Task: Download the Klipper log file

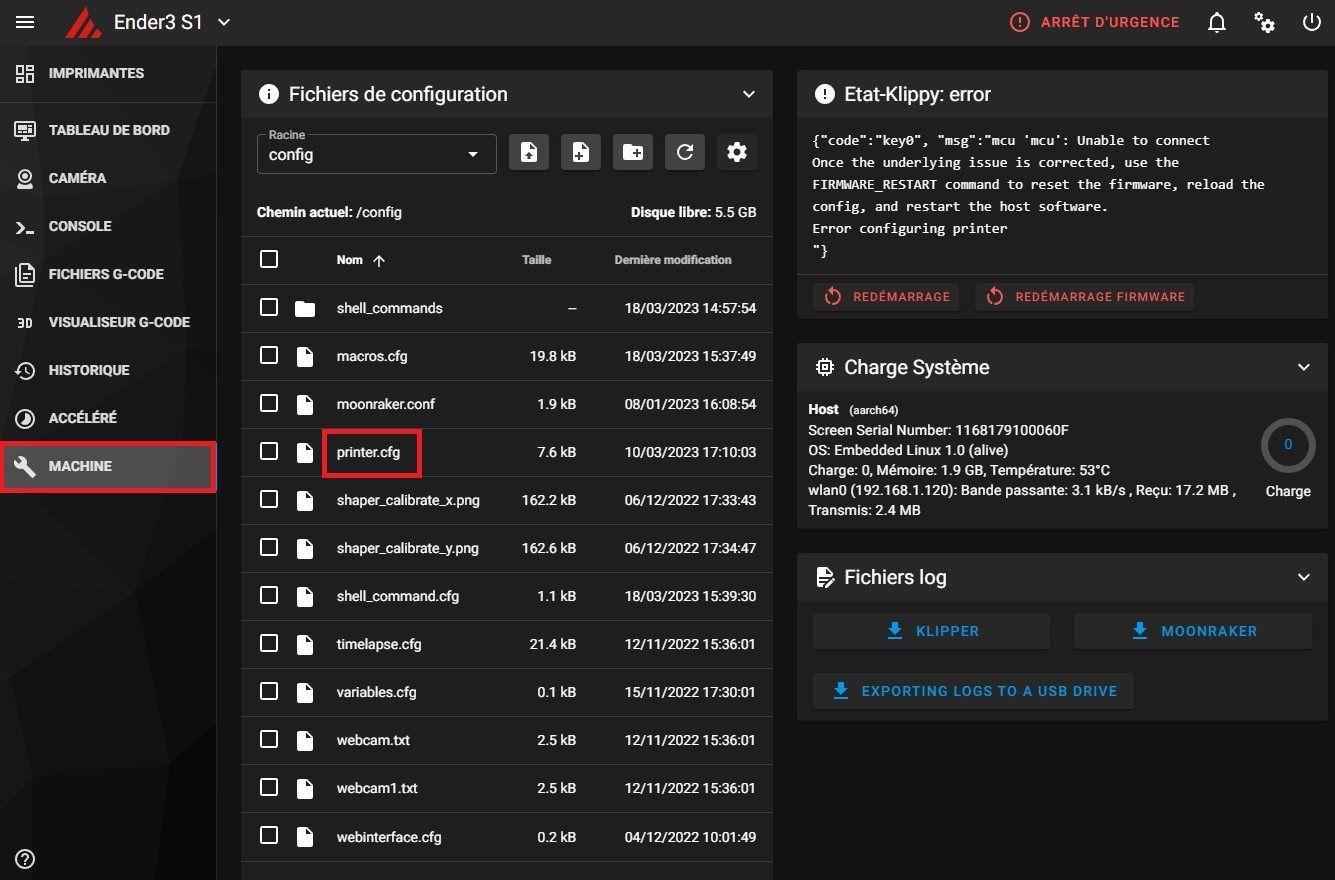Action: tap(931, 631)
